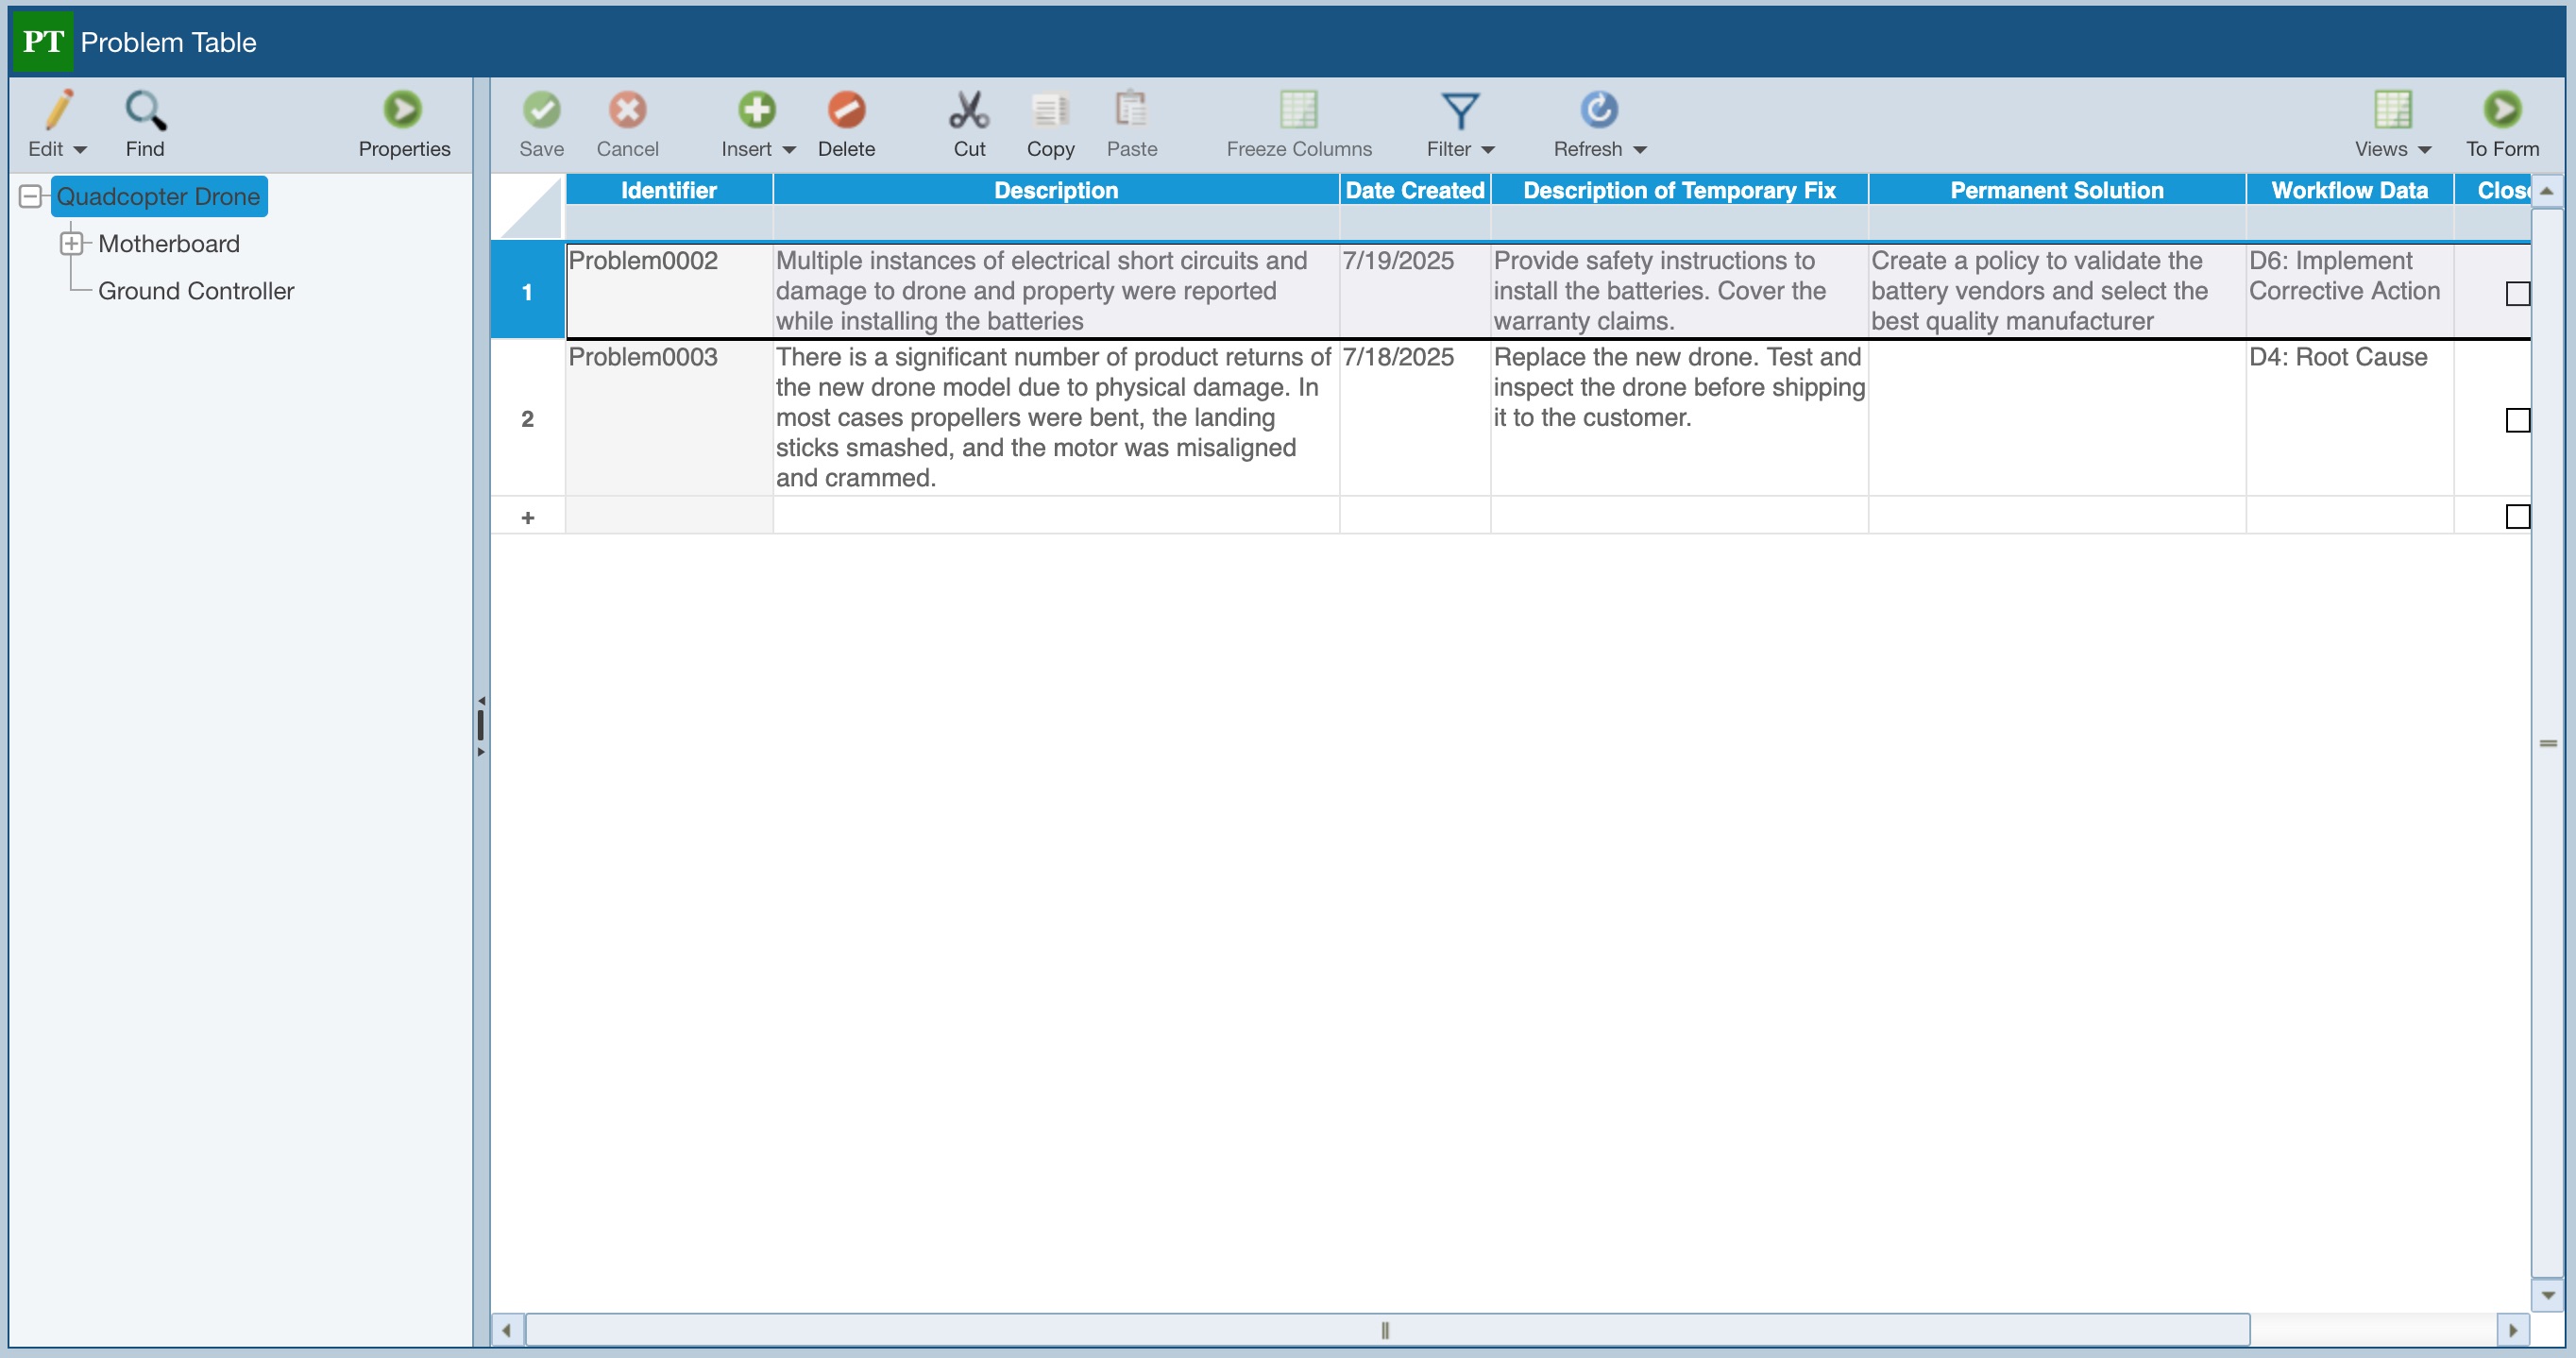
Task: Check Closed box for Problem0003 row
Action: (2517, 420)
